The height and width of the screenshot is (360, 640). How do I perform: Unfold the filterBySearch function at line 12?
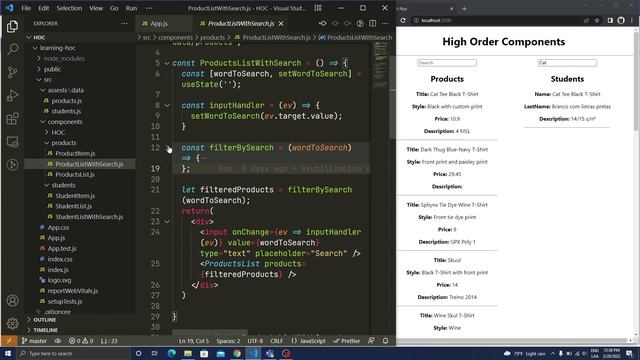(167, 148)
